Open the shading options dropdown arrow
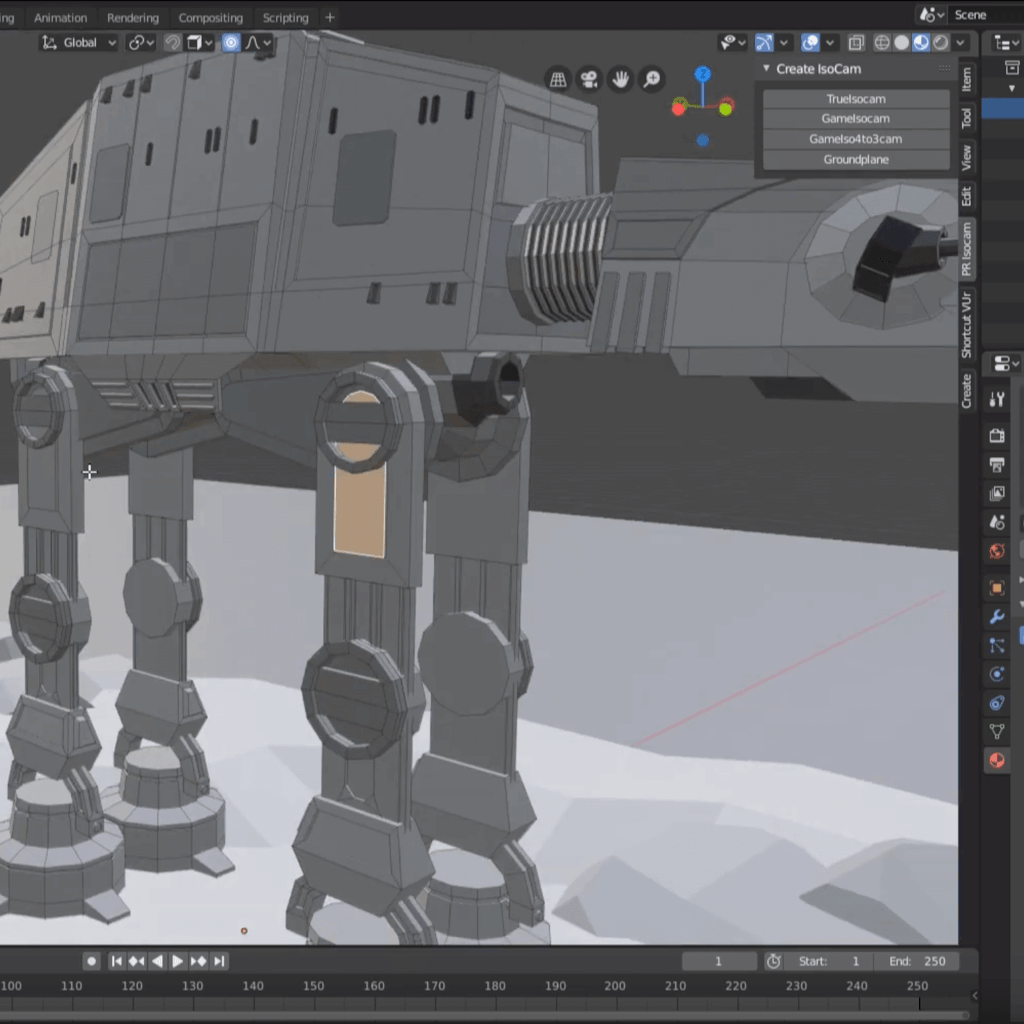The width and height of the screenshot is (1024, 1024). (960, 43)
